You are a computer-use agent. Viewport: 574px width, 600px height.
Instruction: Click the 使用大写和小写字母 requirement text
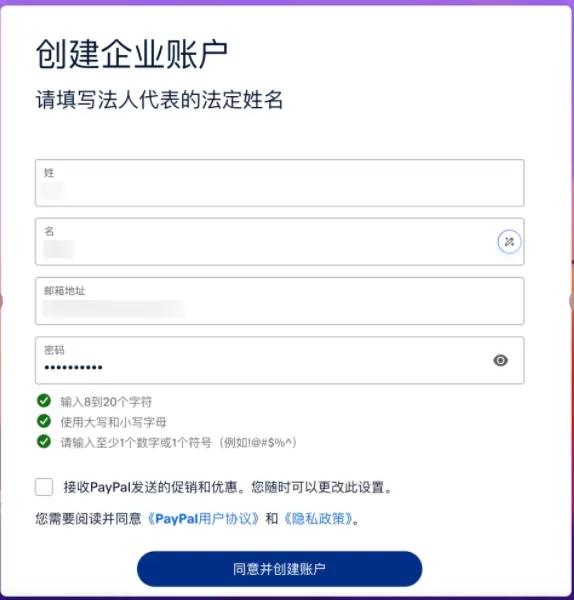[x=114, y=422]
